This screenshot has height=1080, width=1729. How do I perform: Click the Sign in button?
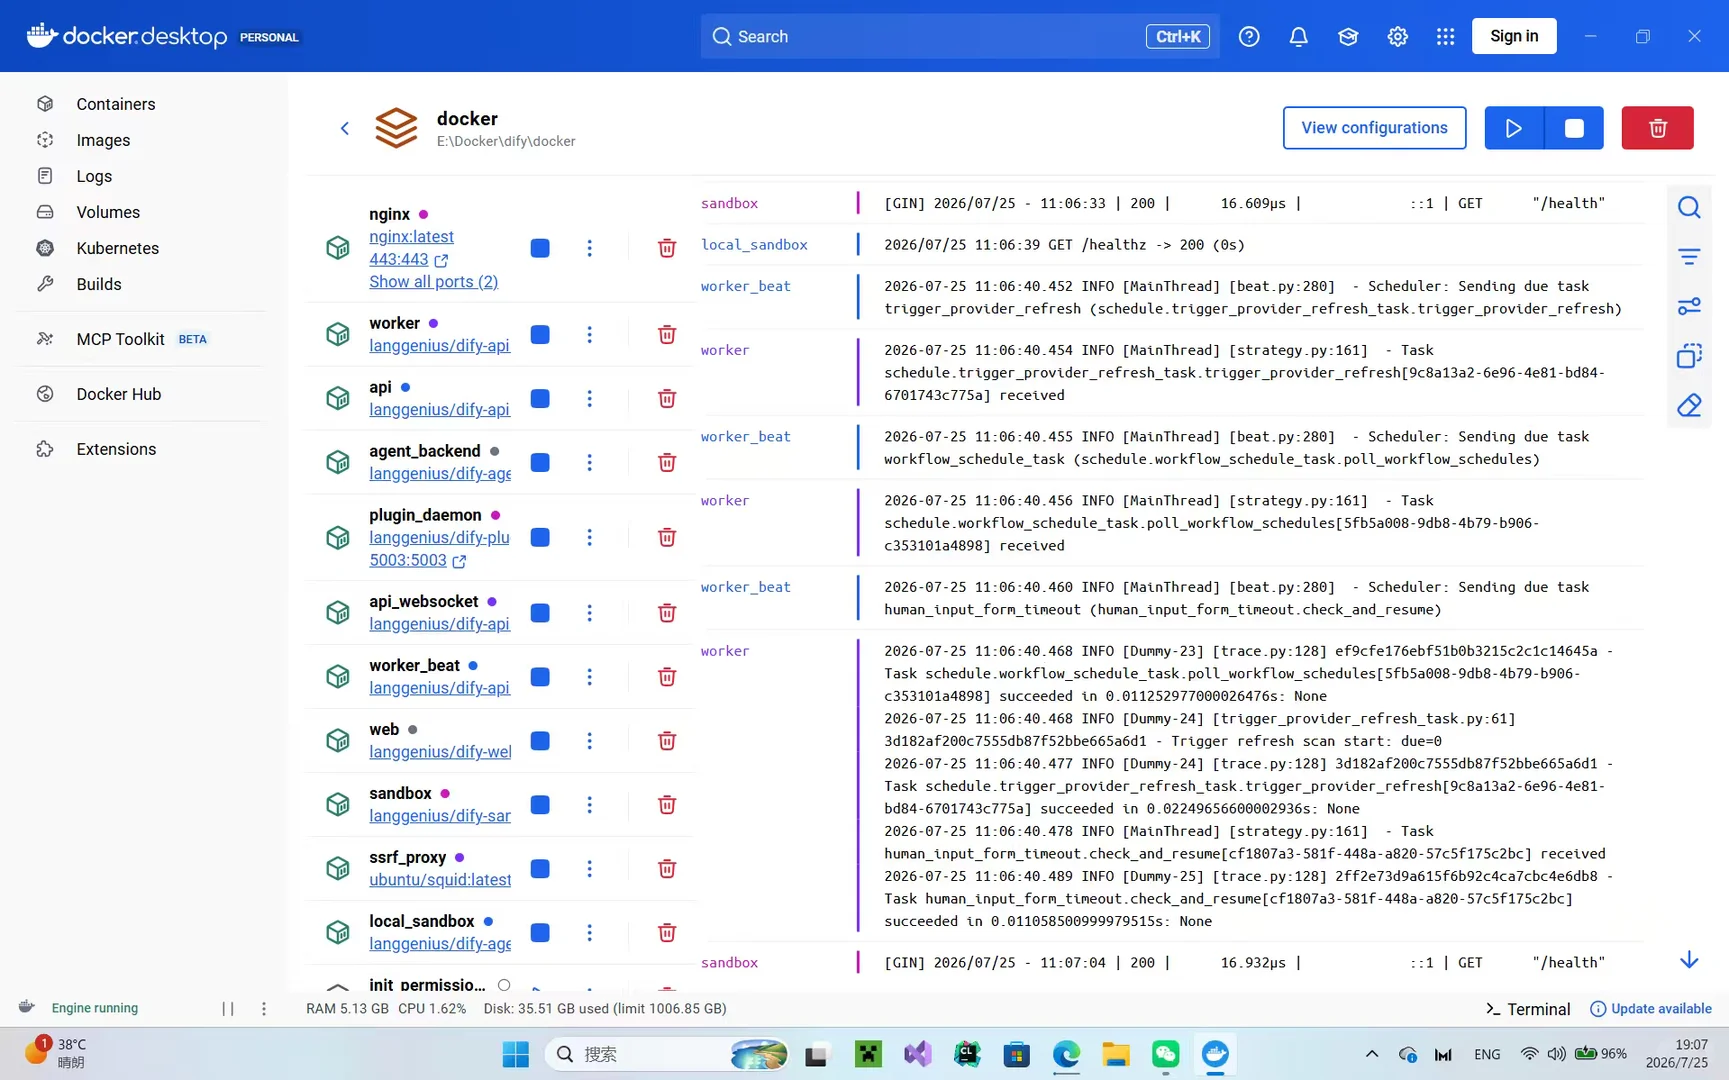pyautogui.click(x=1514, y=36)
